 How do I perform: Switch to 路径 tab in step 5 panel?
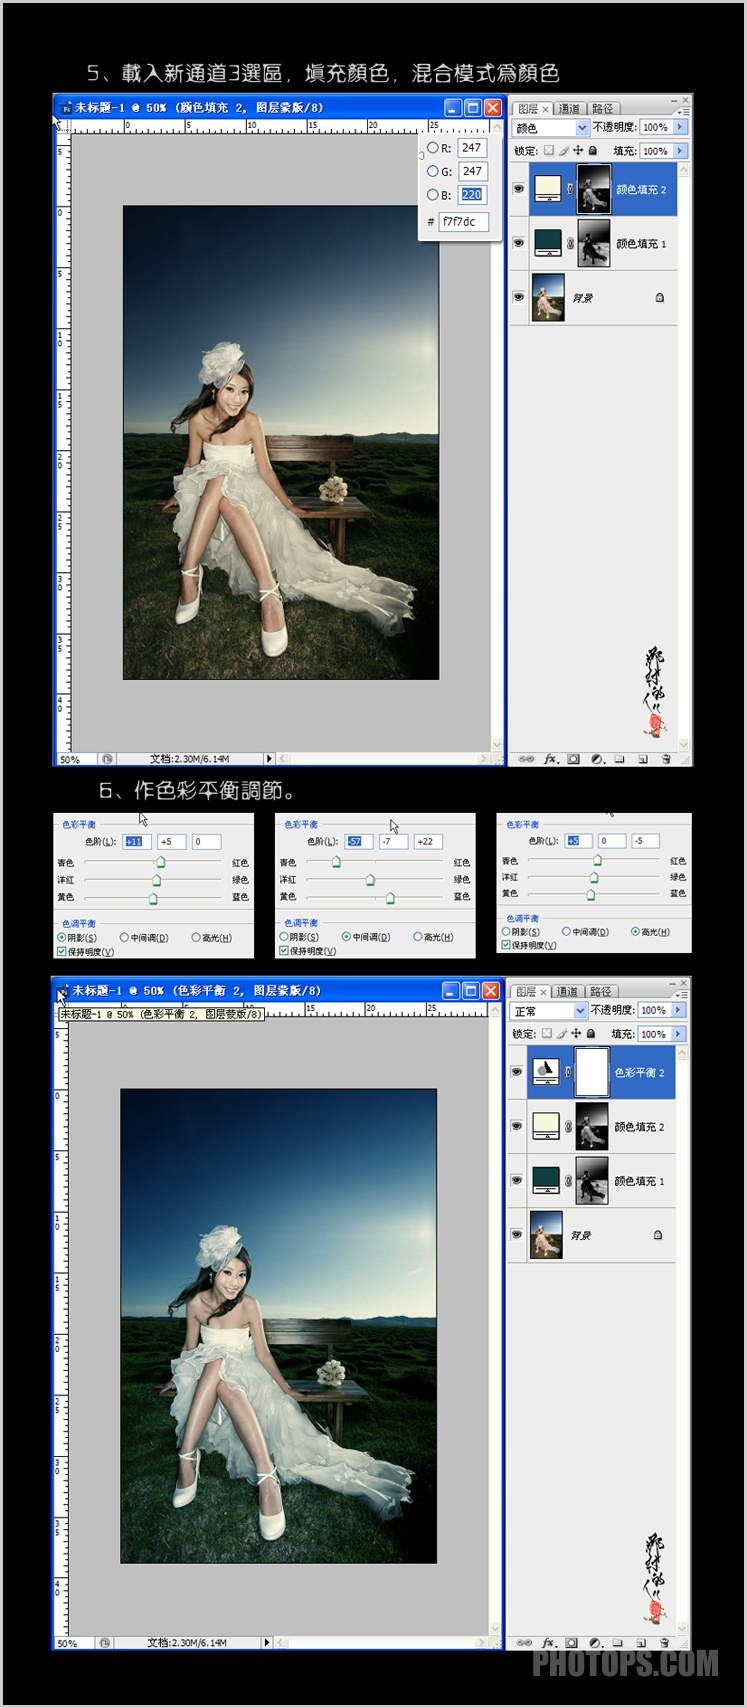pos(602,109)
